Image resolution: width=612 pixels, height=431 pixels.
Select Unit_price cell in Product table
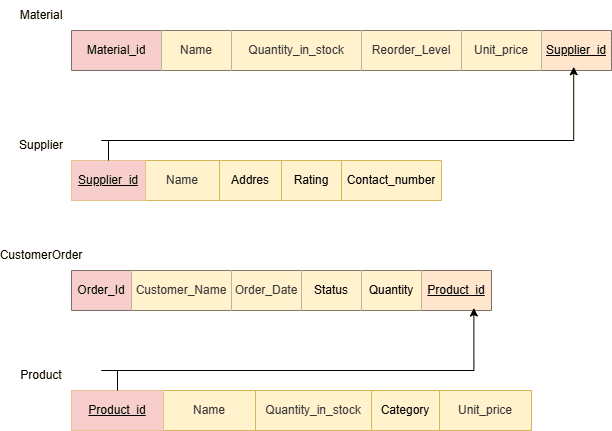(x=485, y=410)
